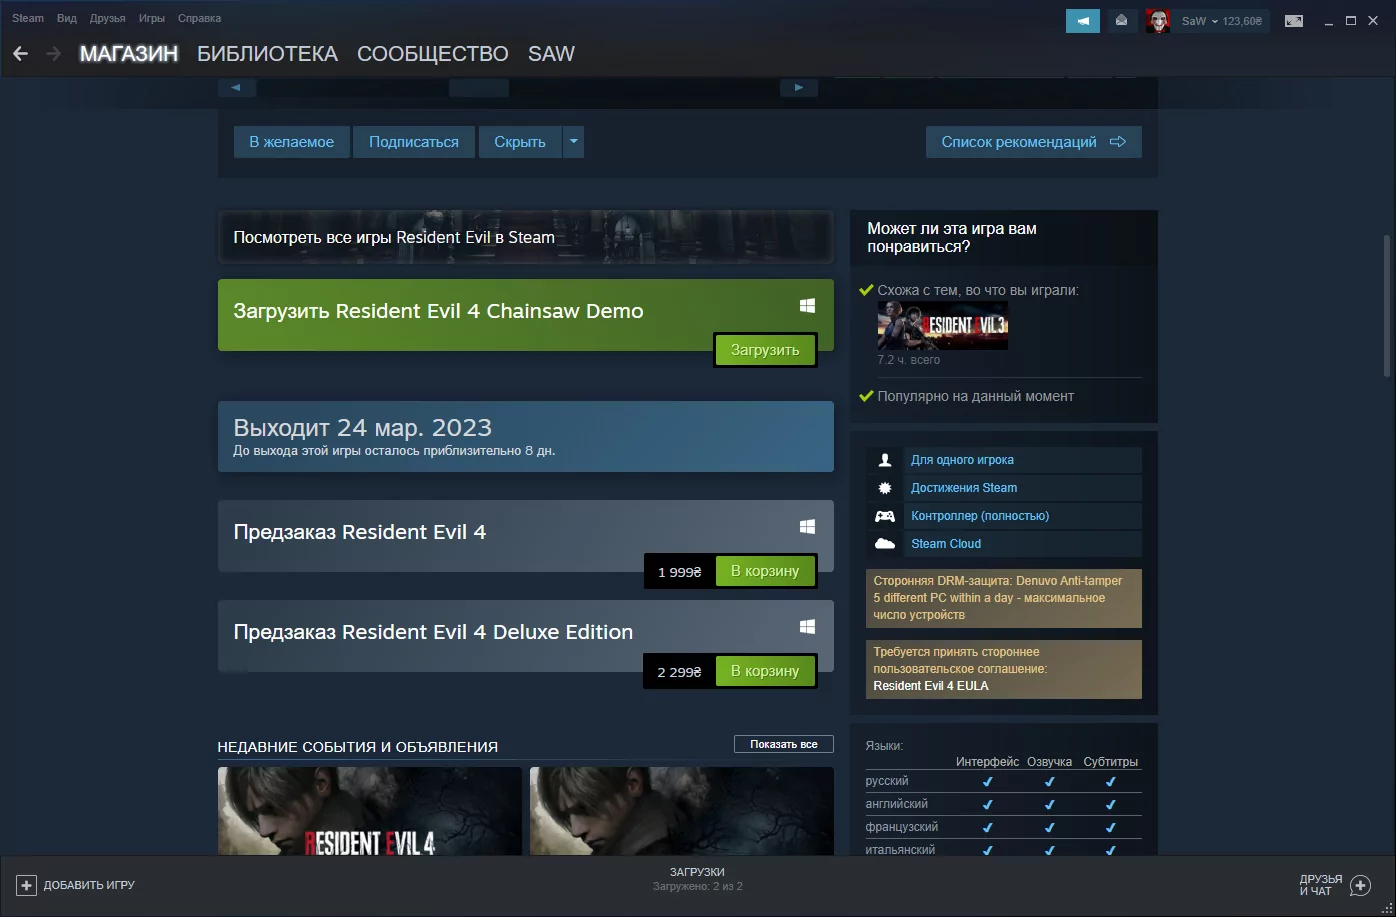
Task: Open the Игры menu
Action: tap(152, 18)
